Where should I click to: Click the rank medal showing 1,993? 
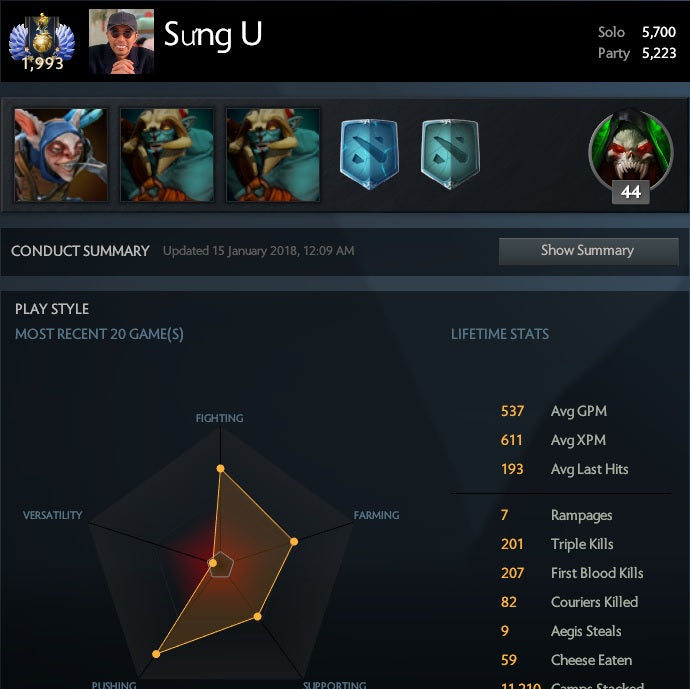pyautogui.click(x=42, y=42)
